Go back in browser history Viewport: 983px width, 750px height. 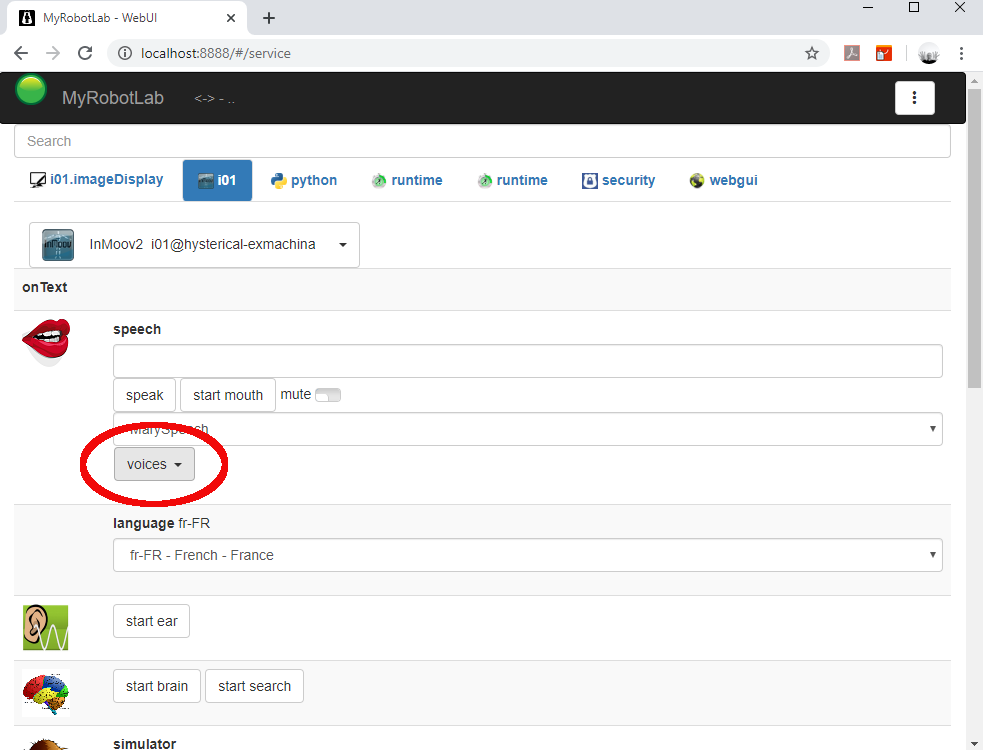21,53
